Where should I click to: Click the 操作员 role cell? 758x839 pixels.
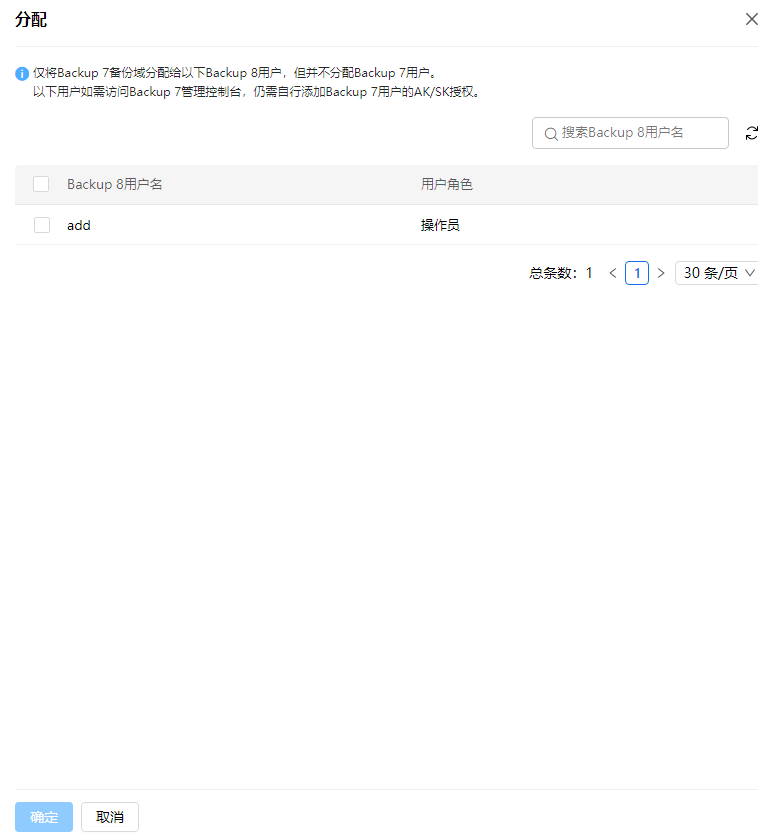point(440,225)
